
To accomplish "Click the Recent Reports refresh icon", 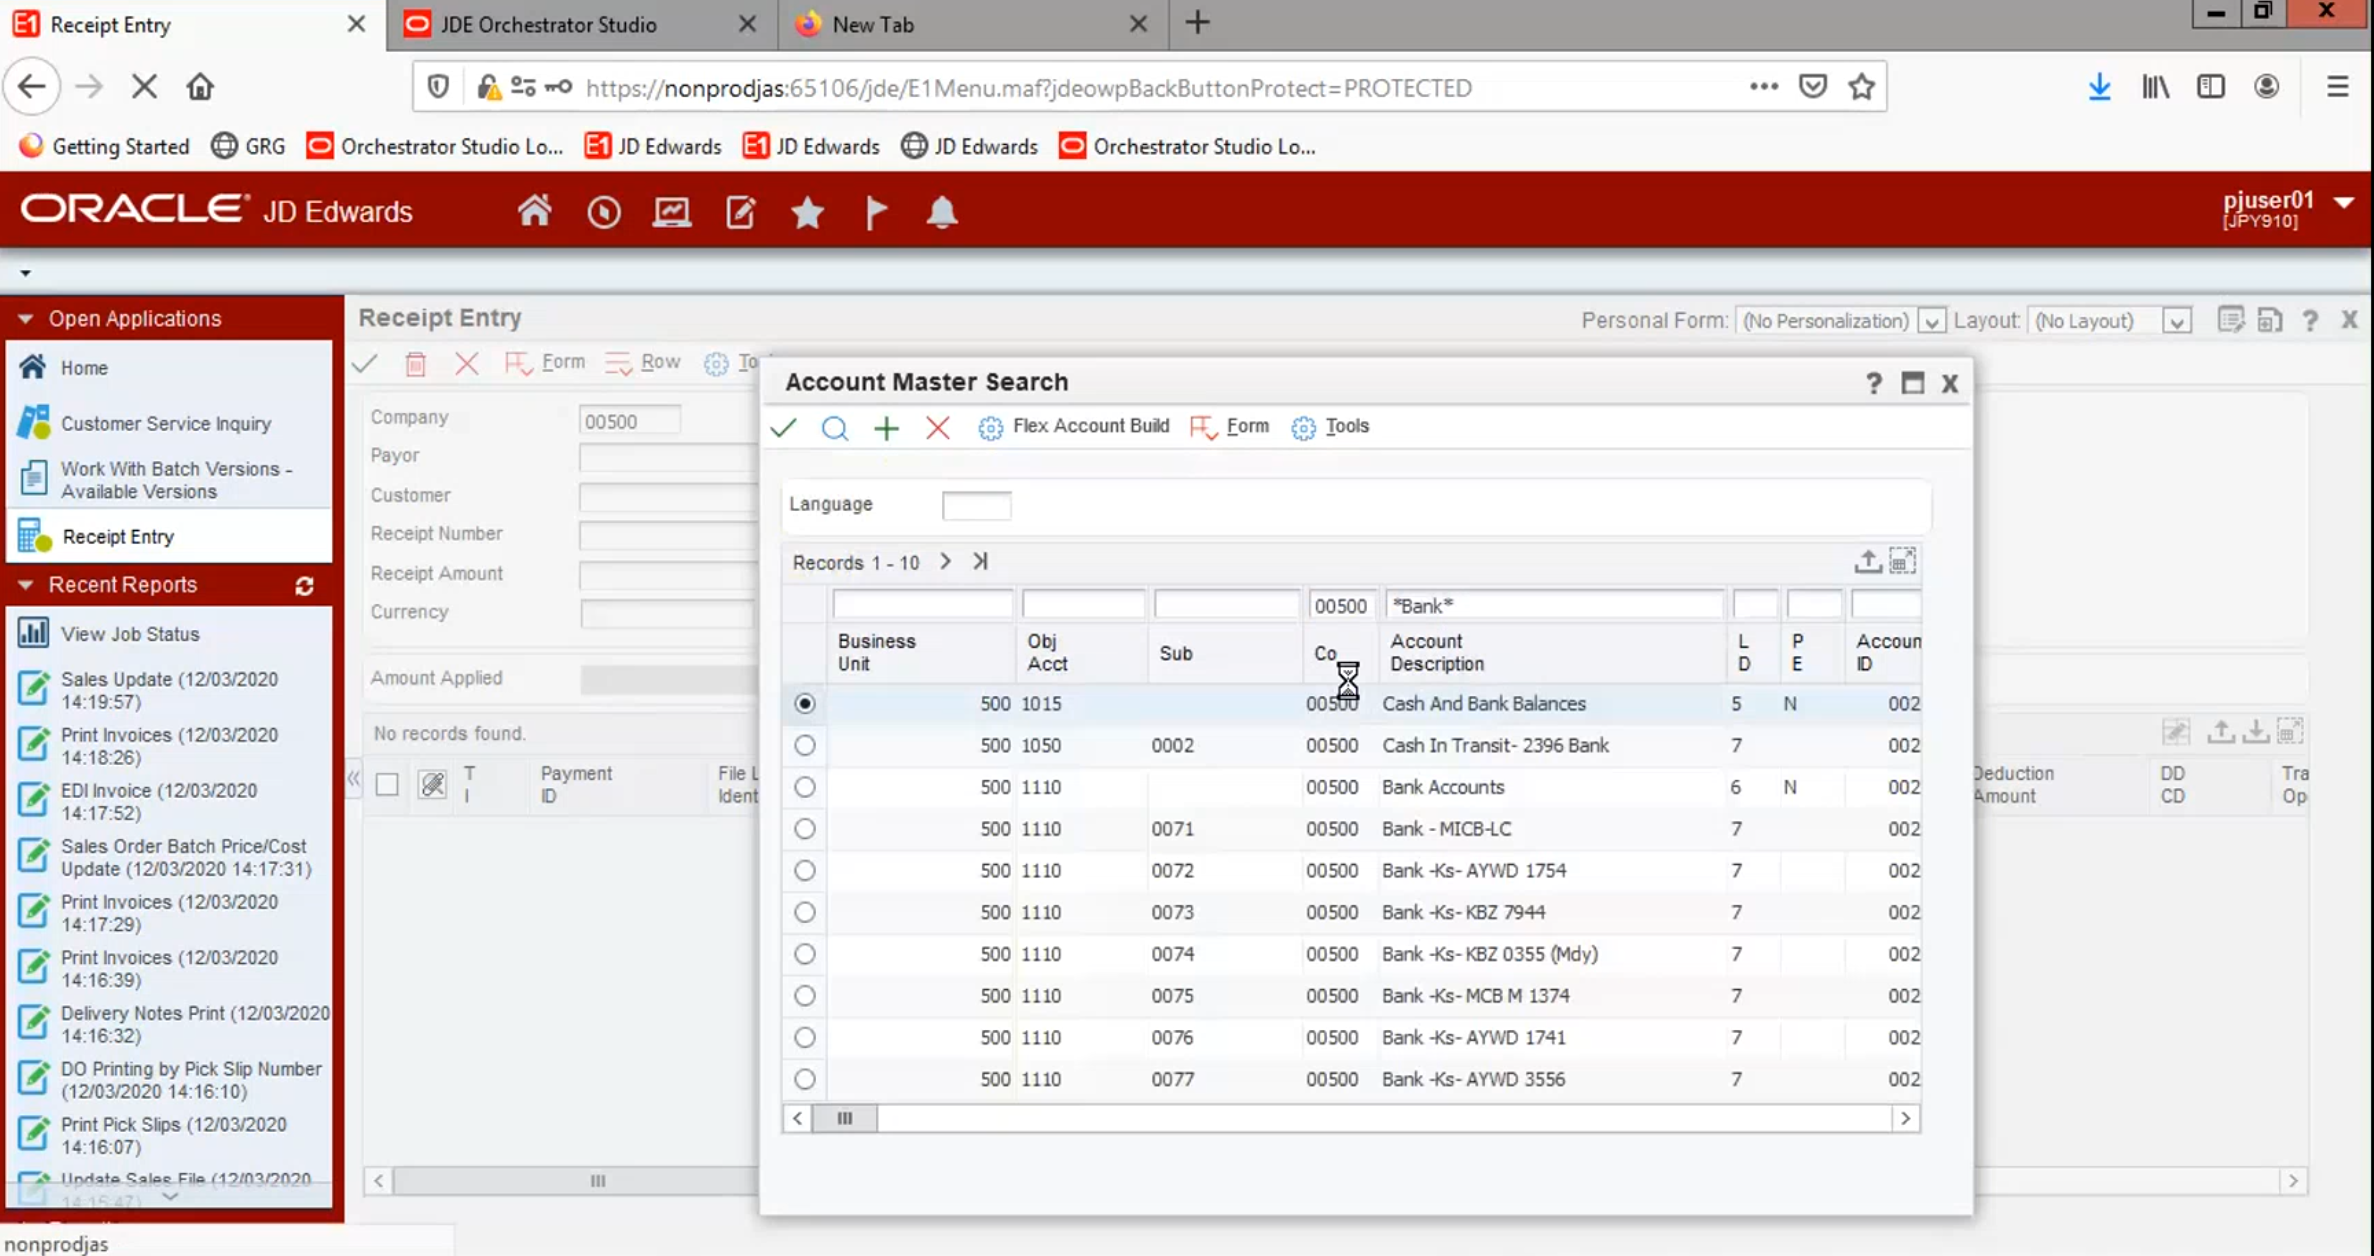I will [x=304, y=586].
